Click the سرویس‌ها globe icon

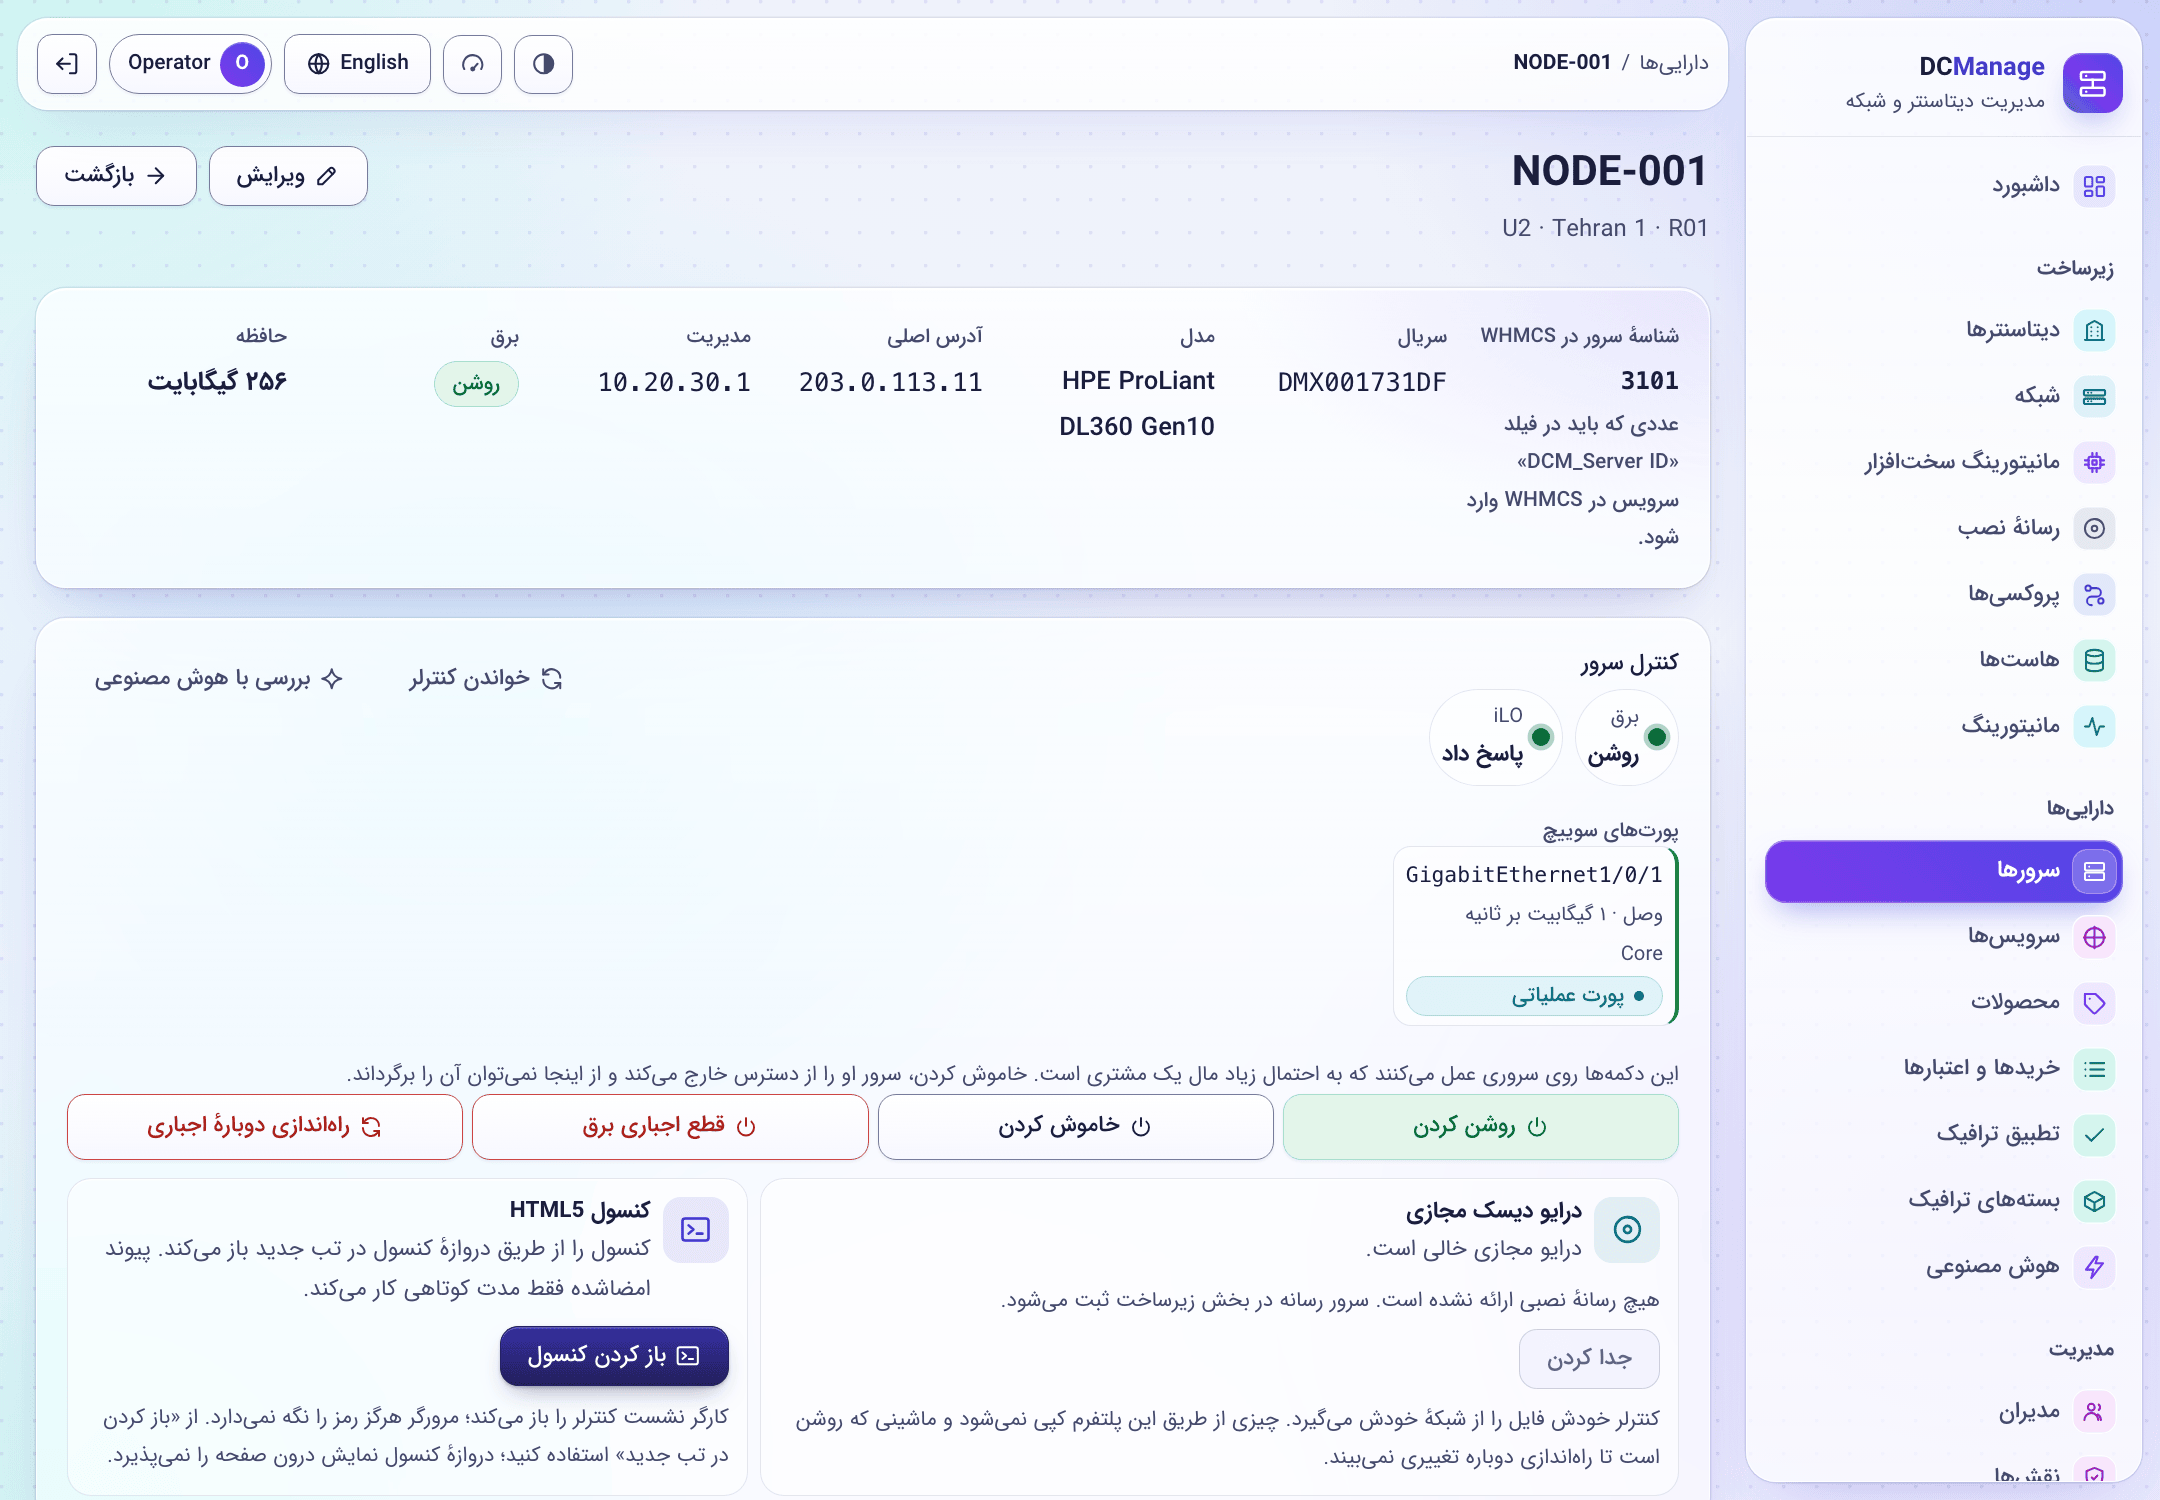[x=2094, y=937]
